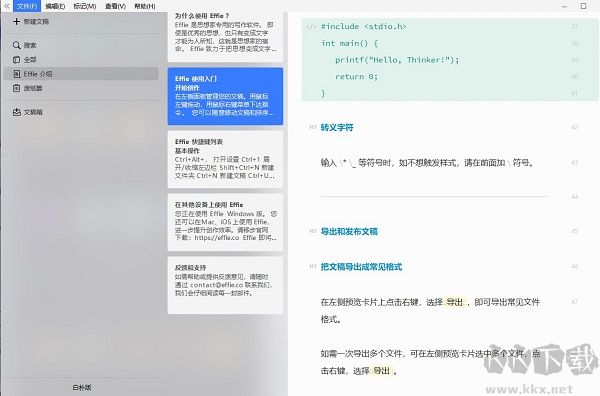This screenshot has height=396, width=600.
Task: Open the 编辑(E) menu
Action: point(55,6)
